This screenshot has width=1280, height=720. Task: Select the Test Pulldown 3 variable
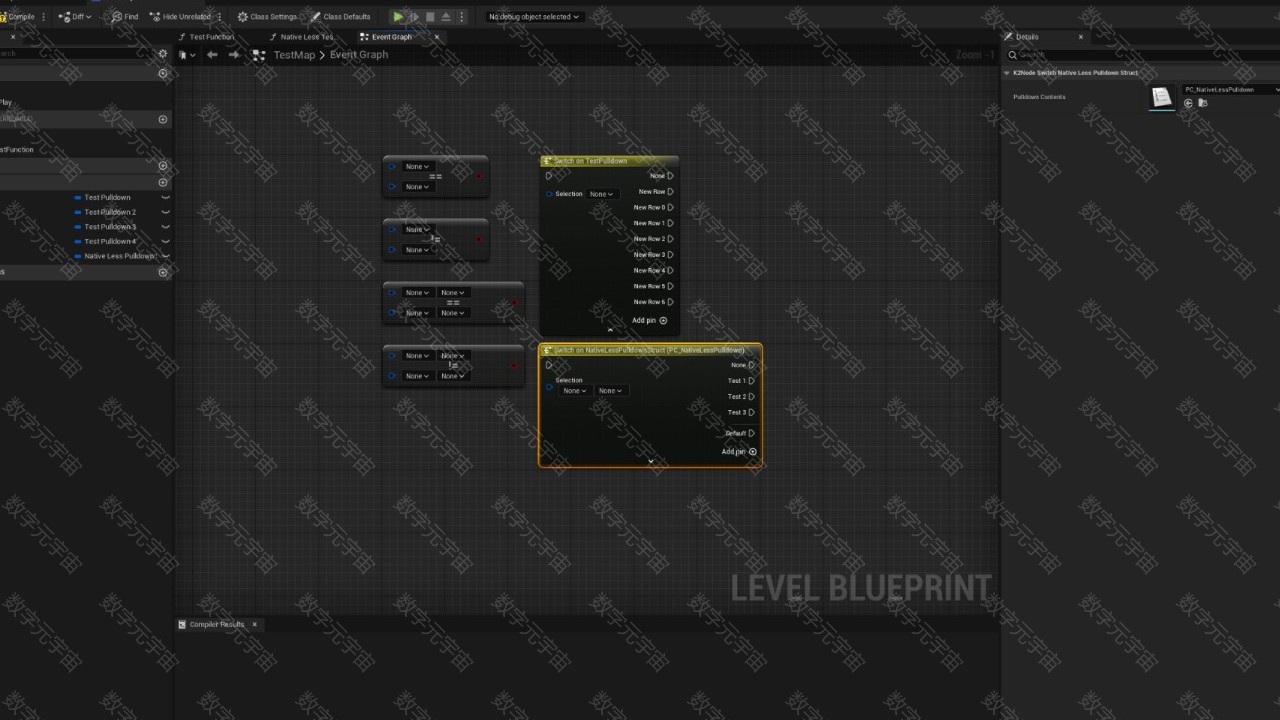pos(110,227)
